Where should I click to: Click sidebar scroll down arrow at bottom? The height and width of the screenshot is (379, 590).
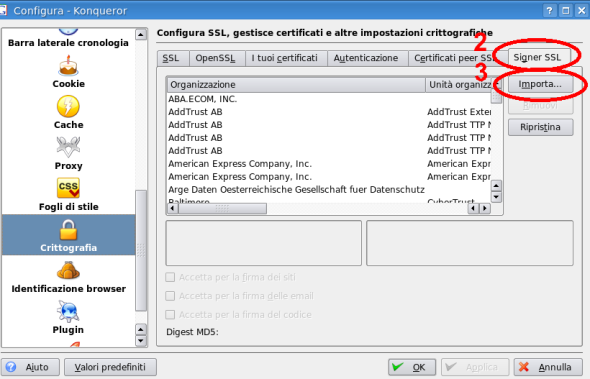(x=141, y=341)
